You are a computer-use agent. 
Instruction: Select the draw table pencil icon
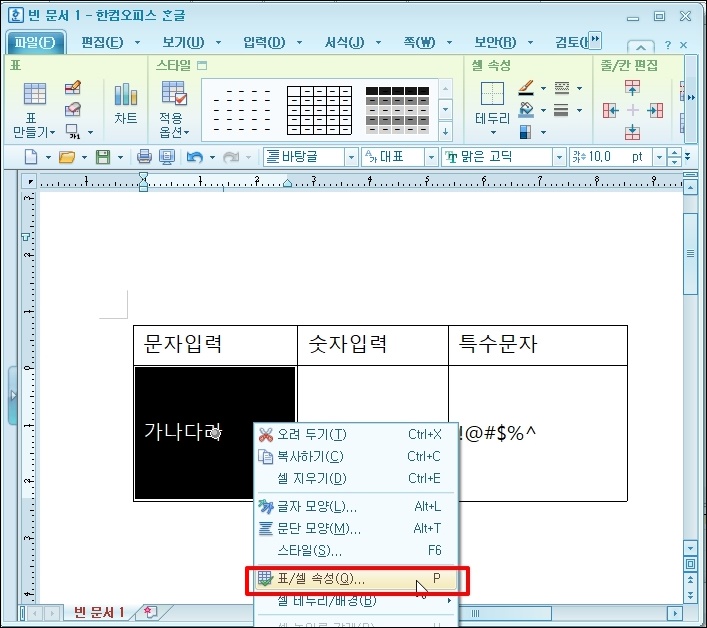pyautogui.click(x=73, y=87)
